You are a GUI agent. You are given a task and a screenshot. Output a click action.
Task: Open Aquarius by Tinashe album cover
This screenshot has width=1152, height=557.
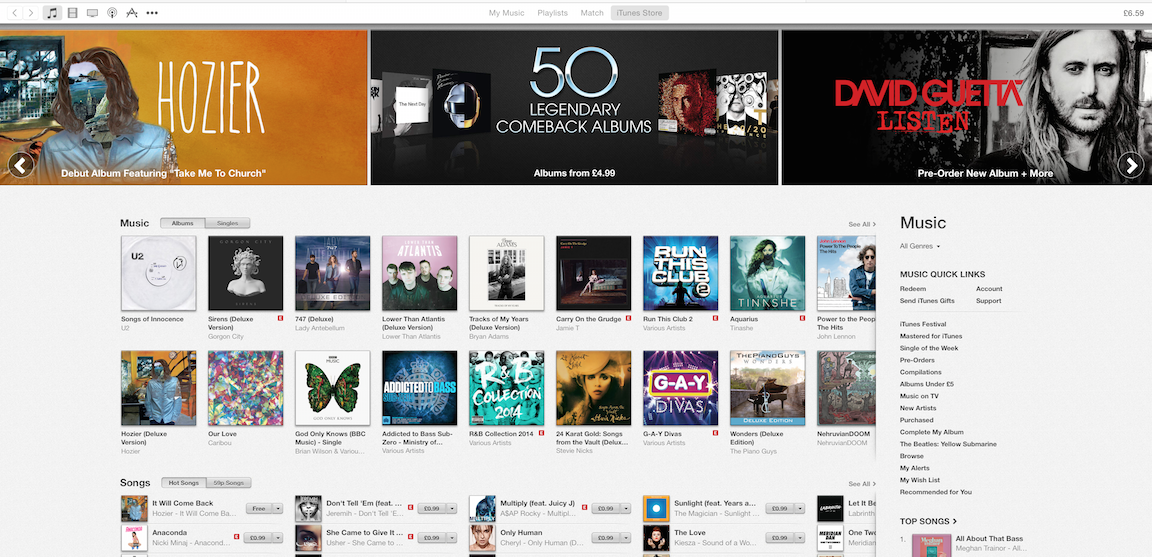(767, 273)
